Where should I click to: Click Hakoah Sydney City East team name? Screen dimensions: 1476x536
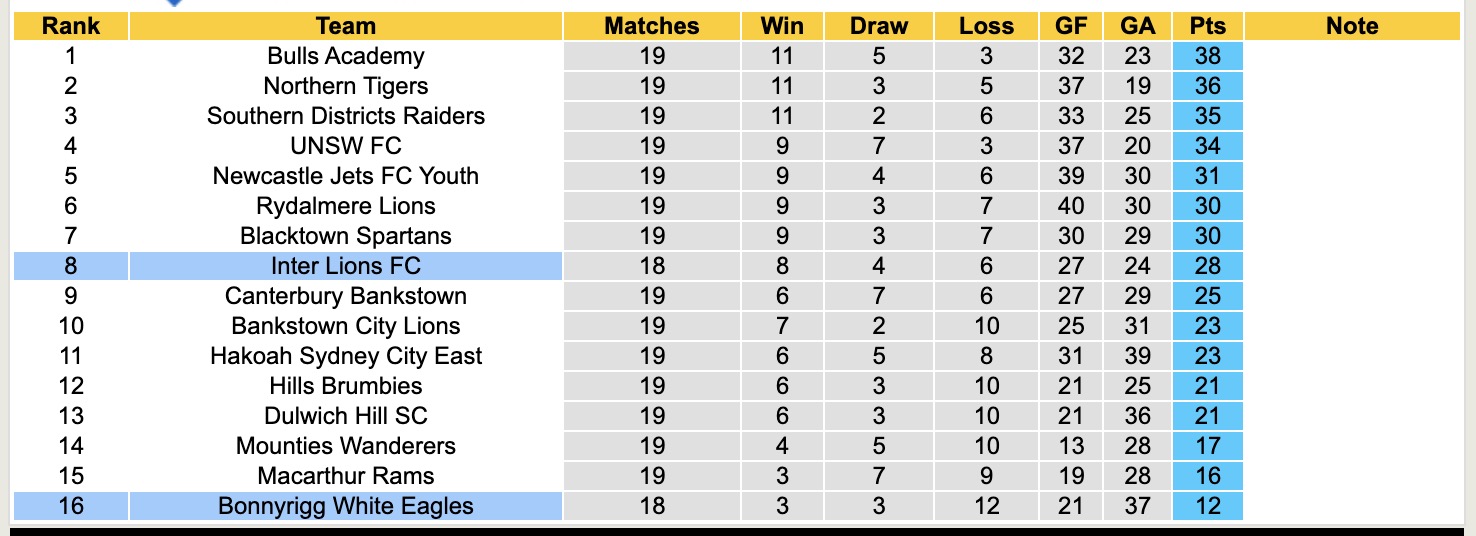pyautogui.click(x=345, y=356)
